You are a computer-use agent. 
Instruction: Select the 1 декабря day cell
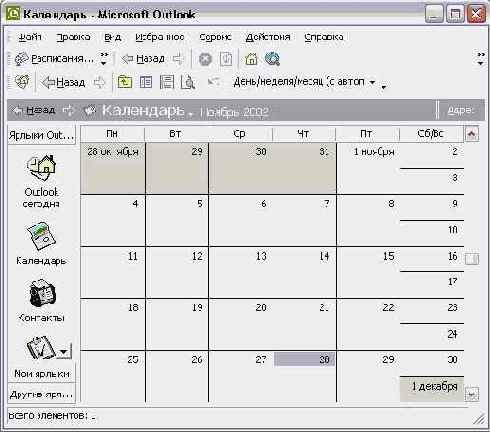point(432,389)
